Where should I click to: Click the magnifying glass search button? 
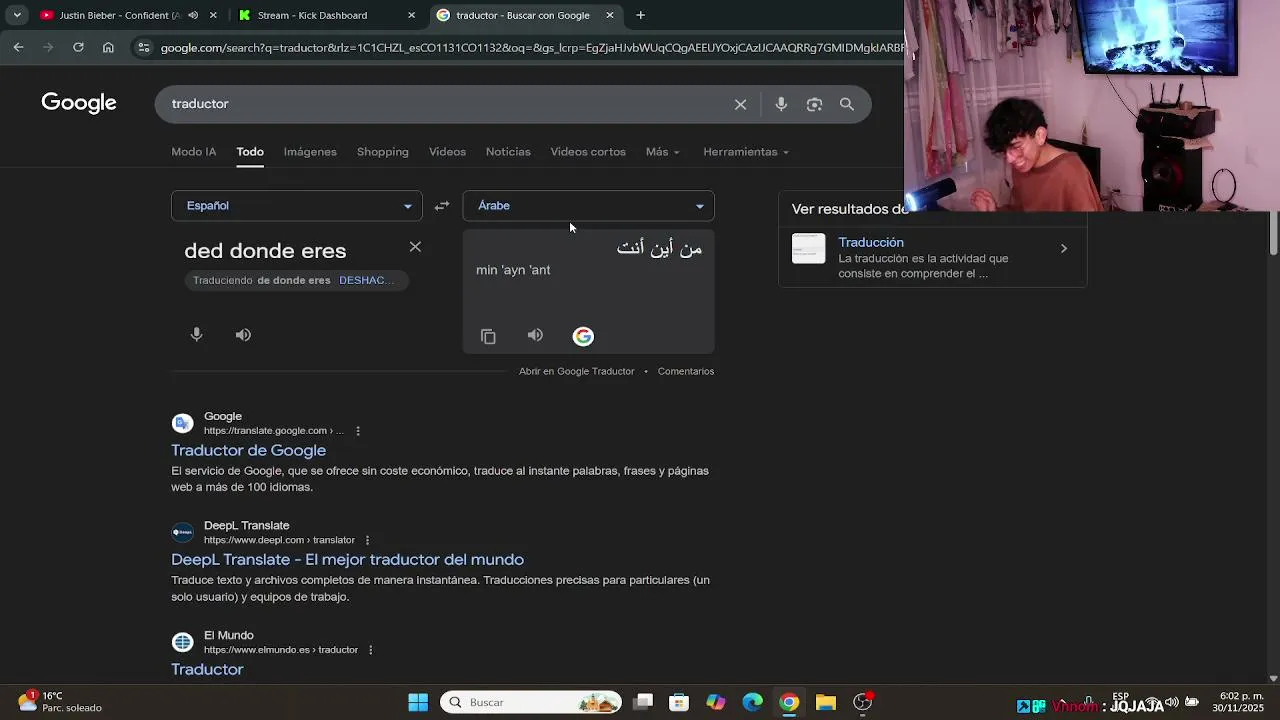click(847, 104)
